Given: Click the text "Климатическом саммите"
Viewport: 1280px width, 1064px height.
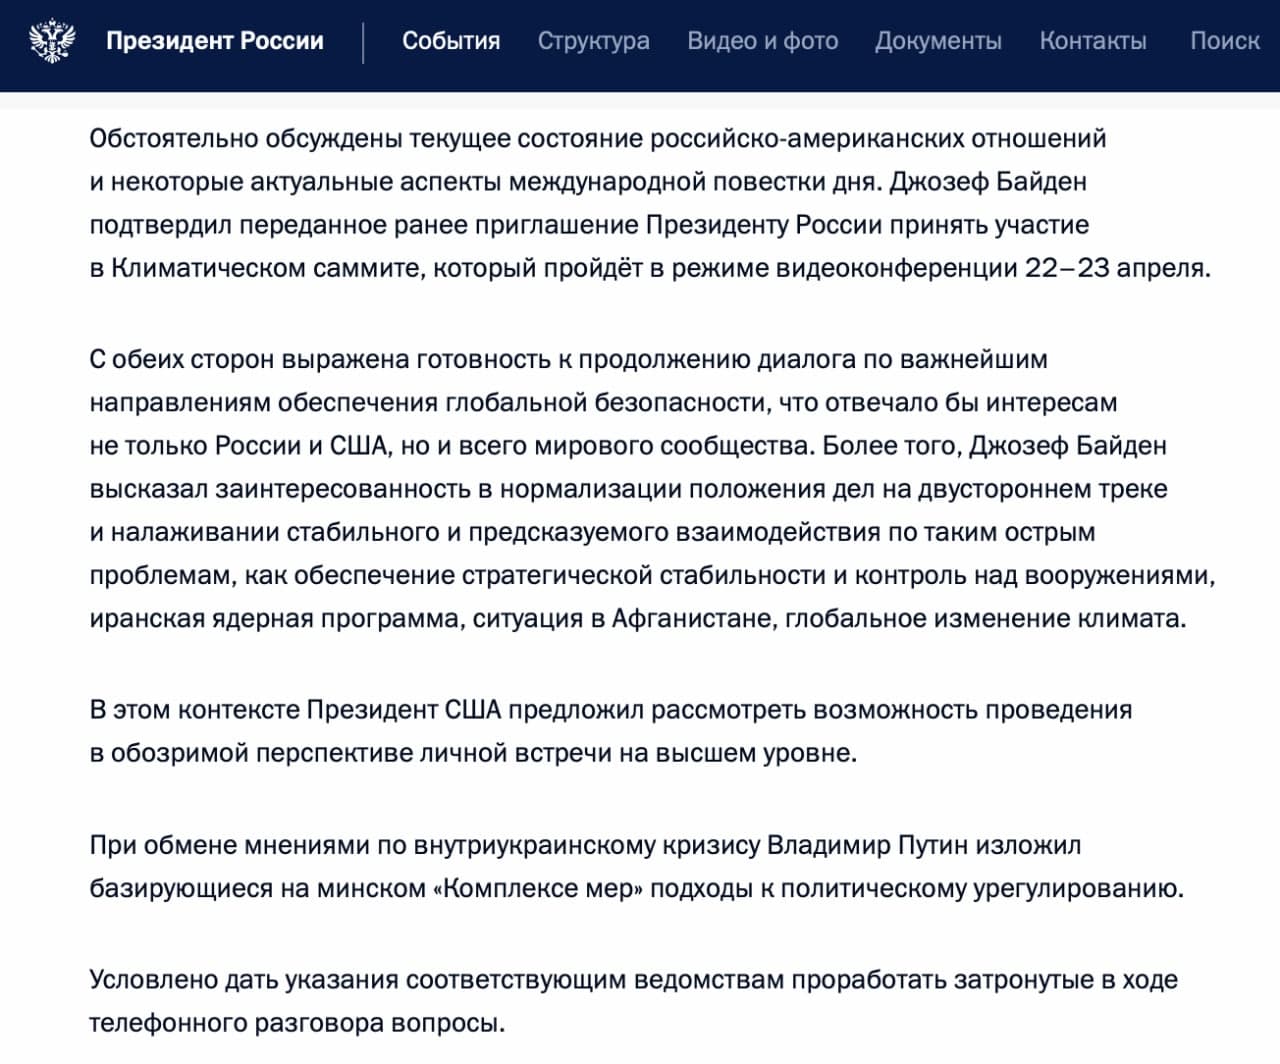Looking at the screenshot, I should (267, 268).
